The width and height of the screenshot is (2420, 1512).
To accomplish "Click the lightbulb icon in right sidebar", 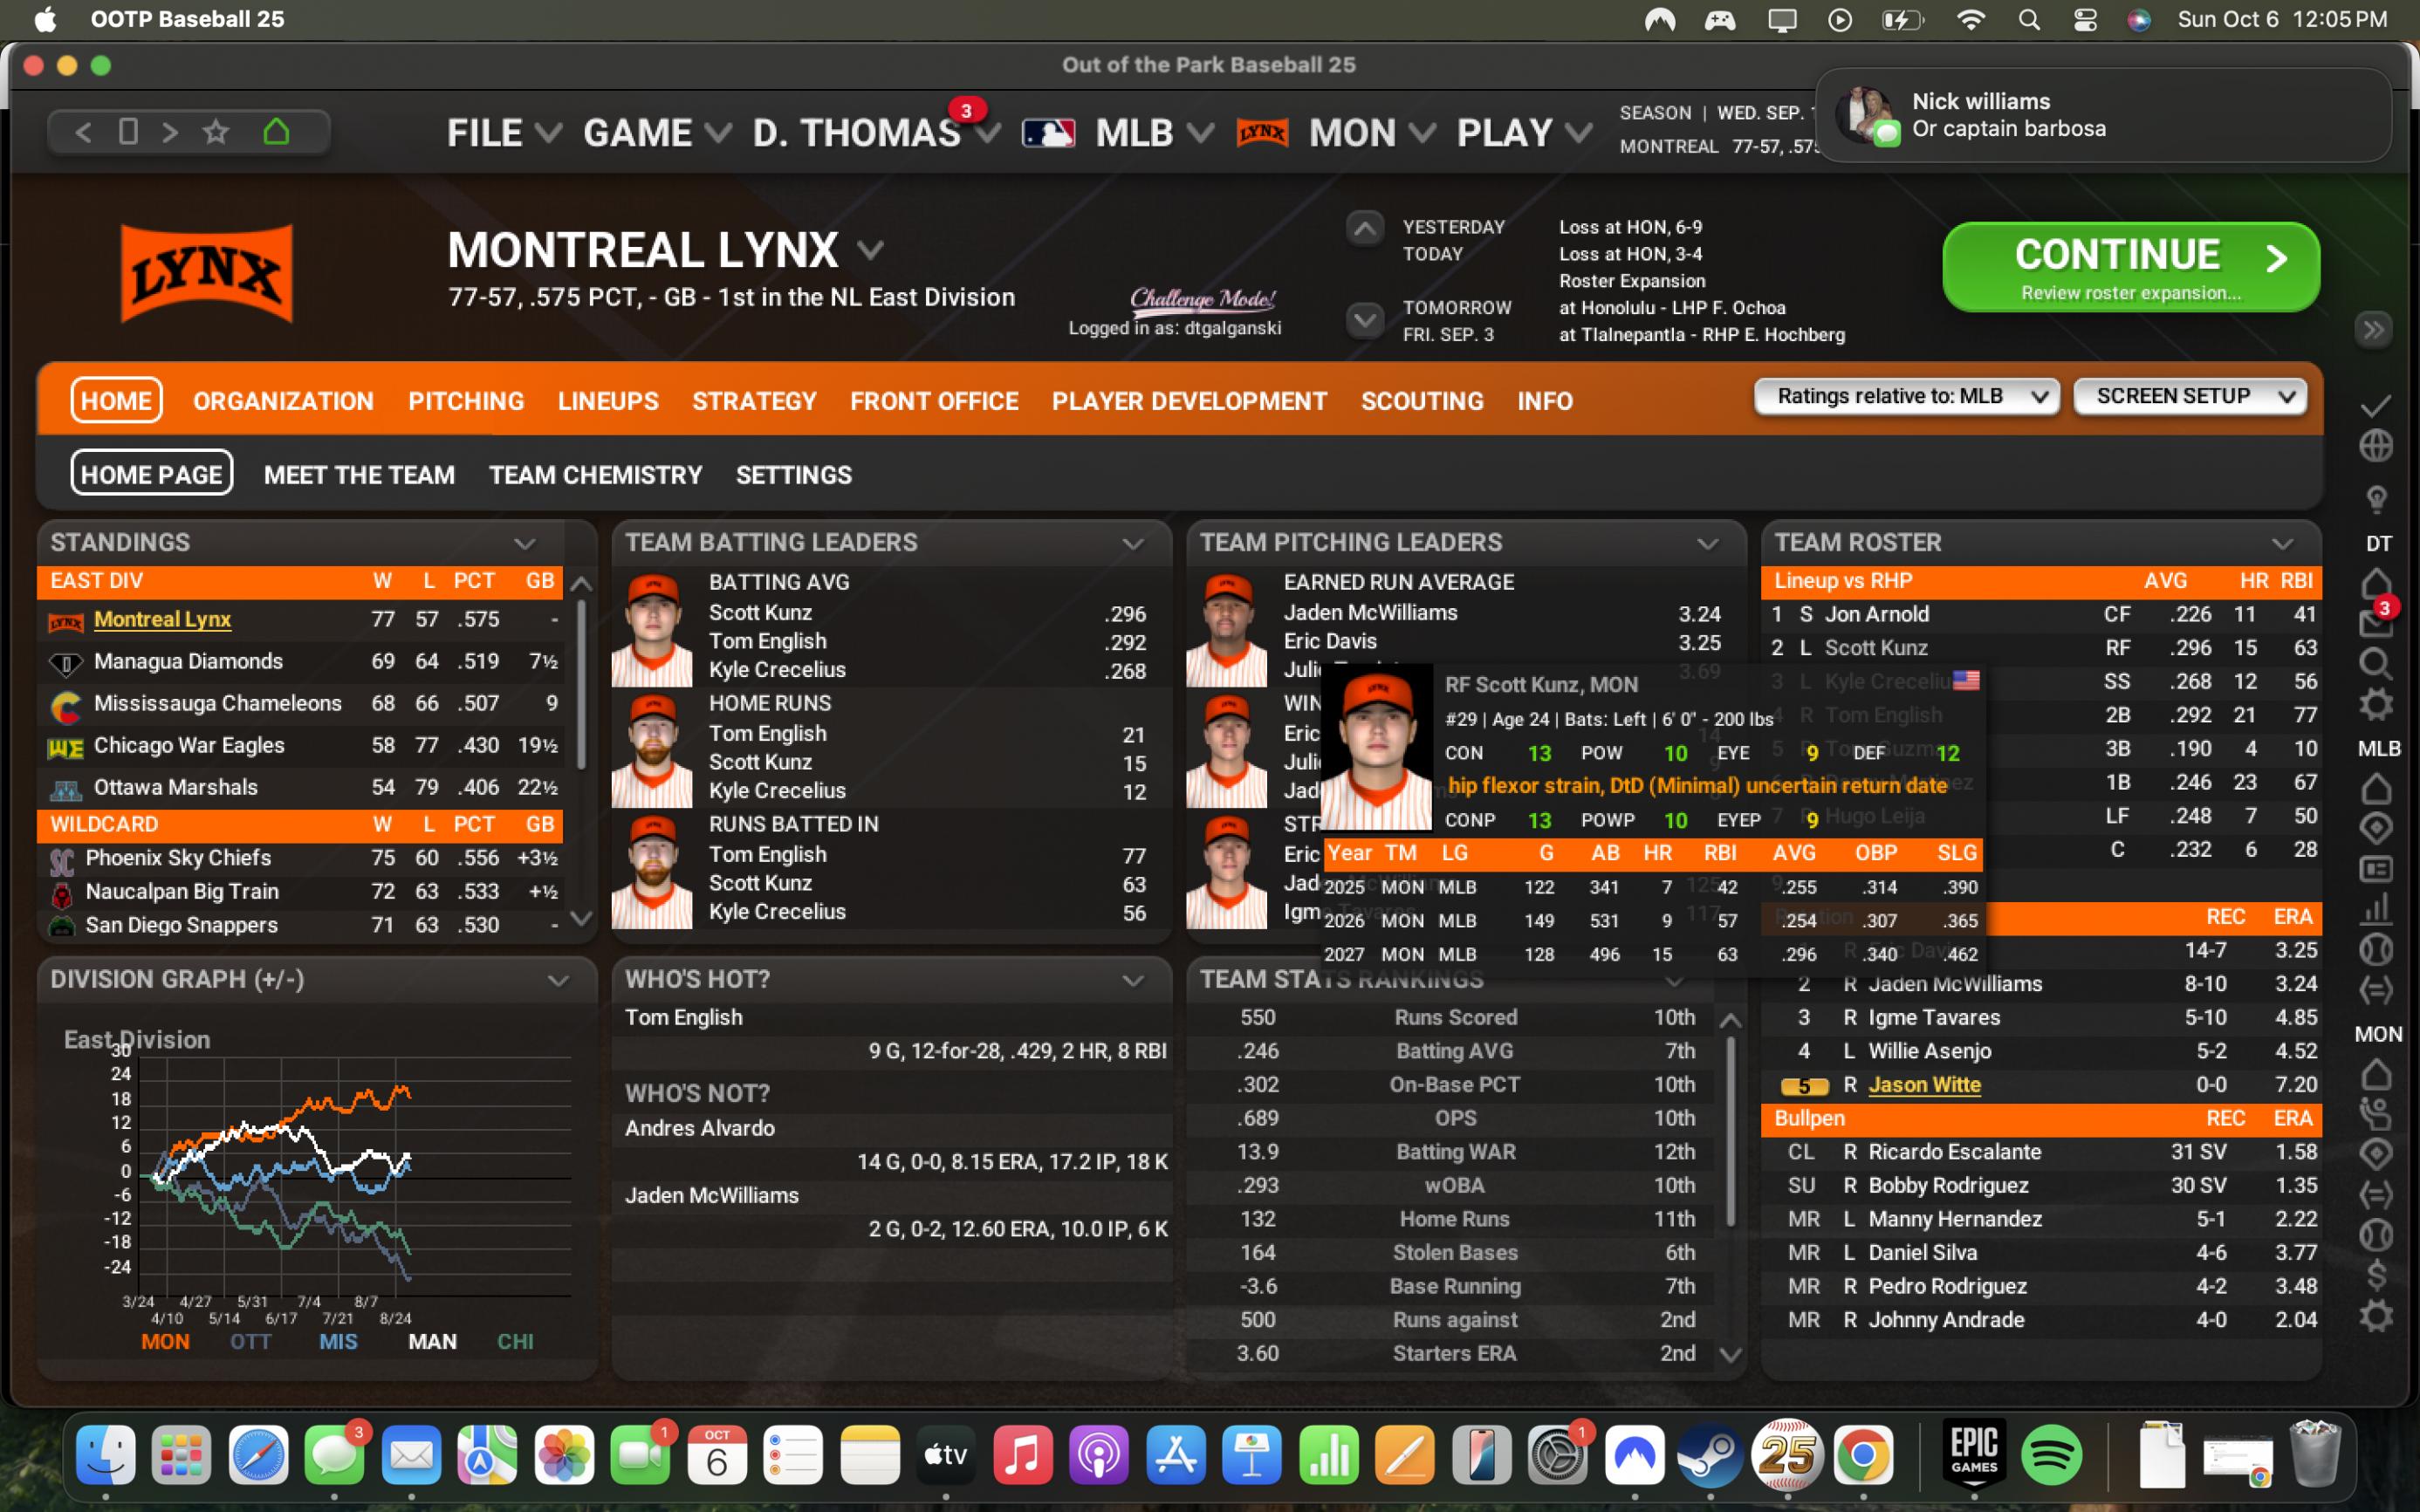I will coord(2376,498).
